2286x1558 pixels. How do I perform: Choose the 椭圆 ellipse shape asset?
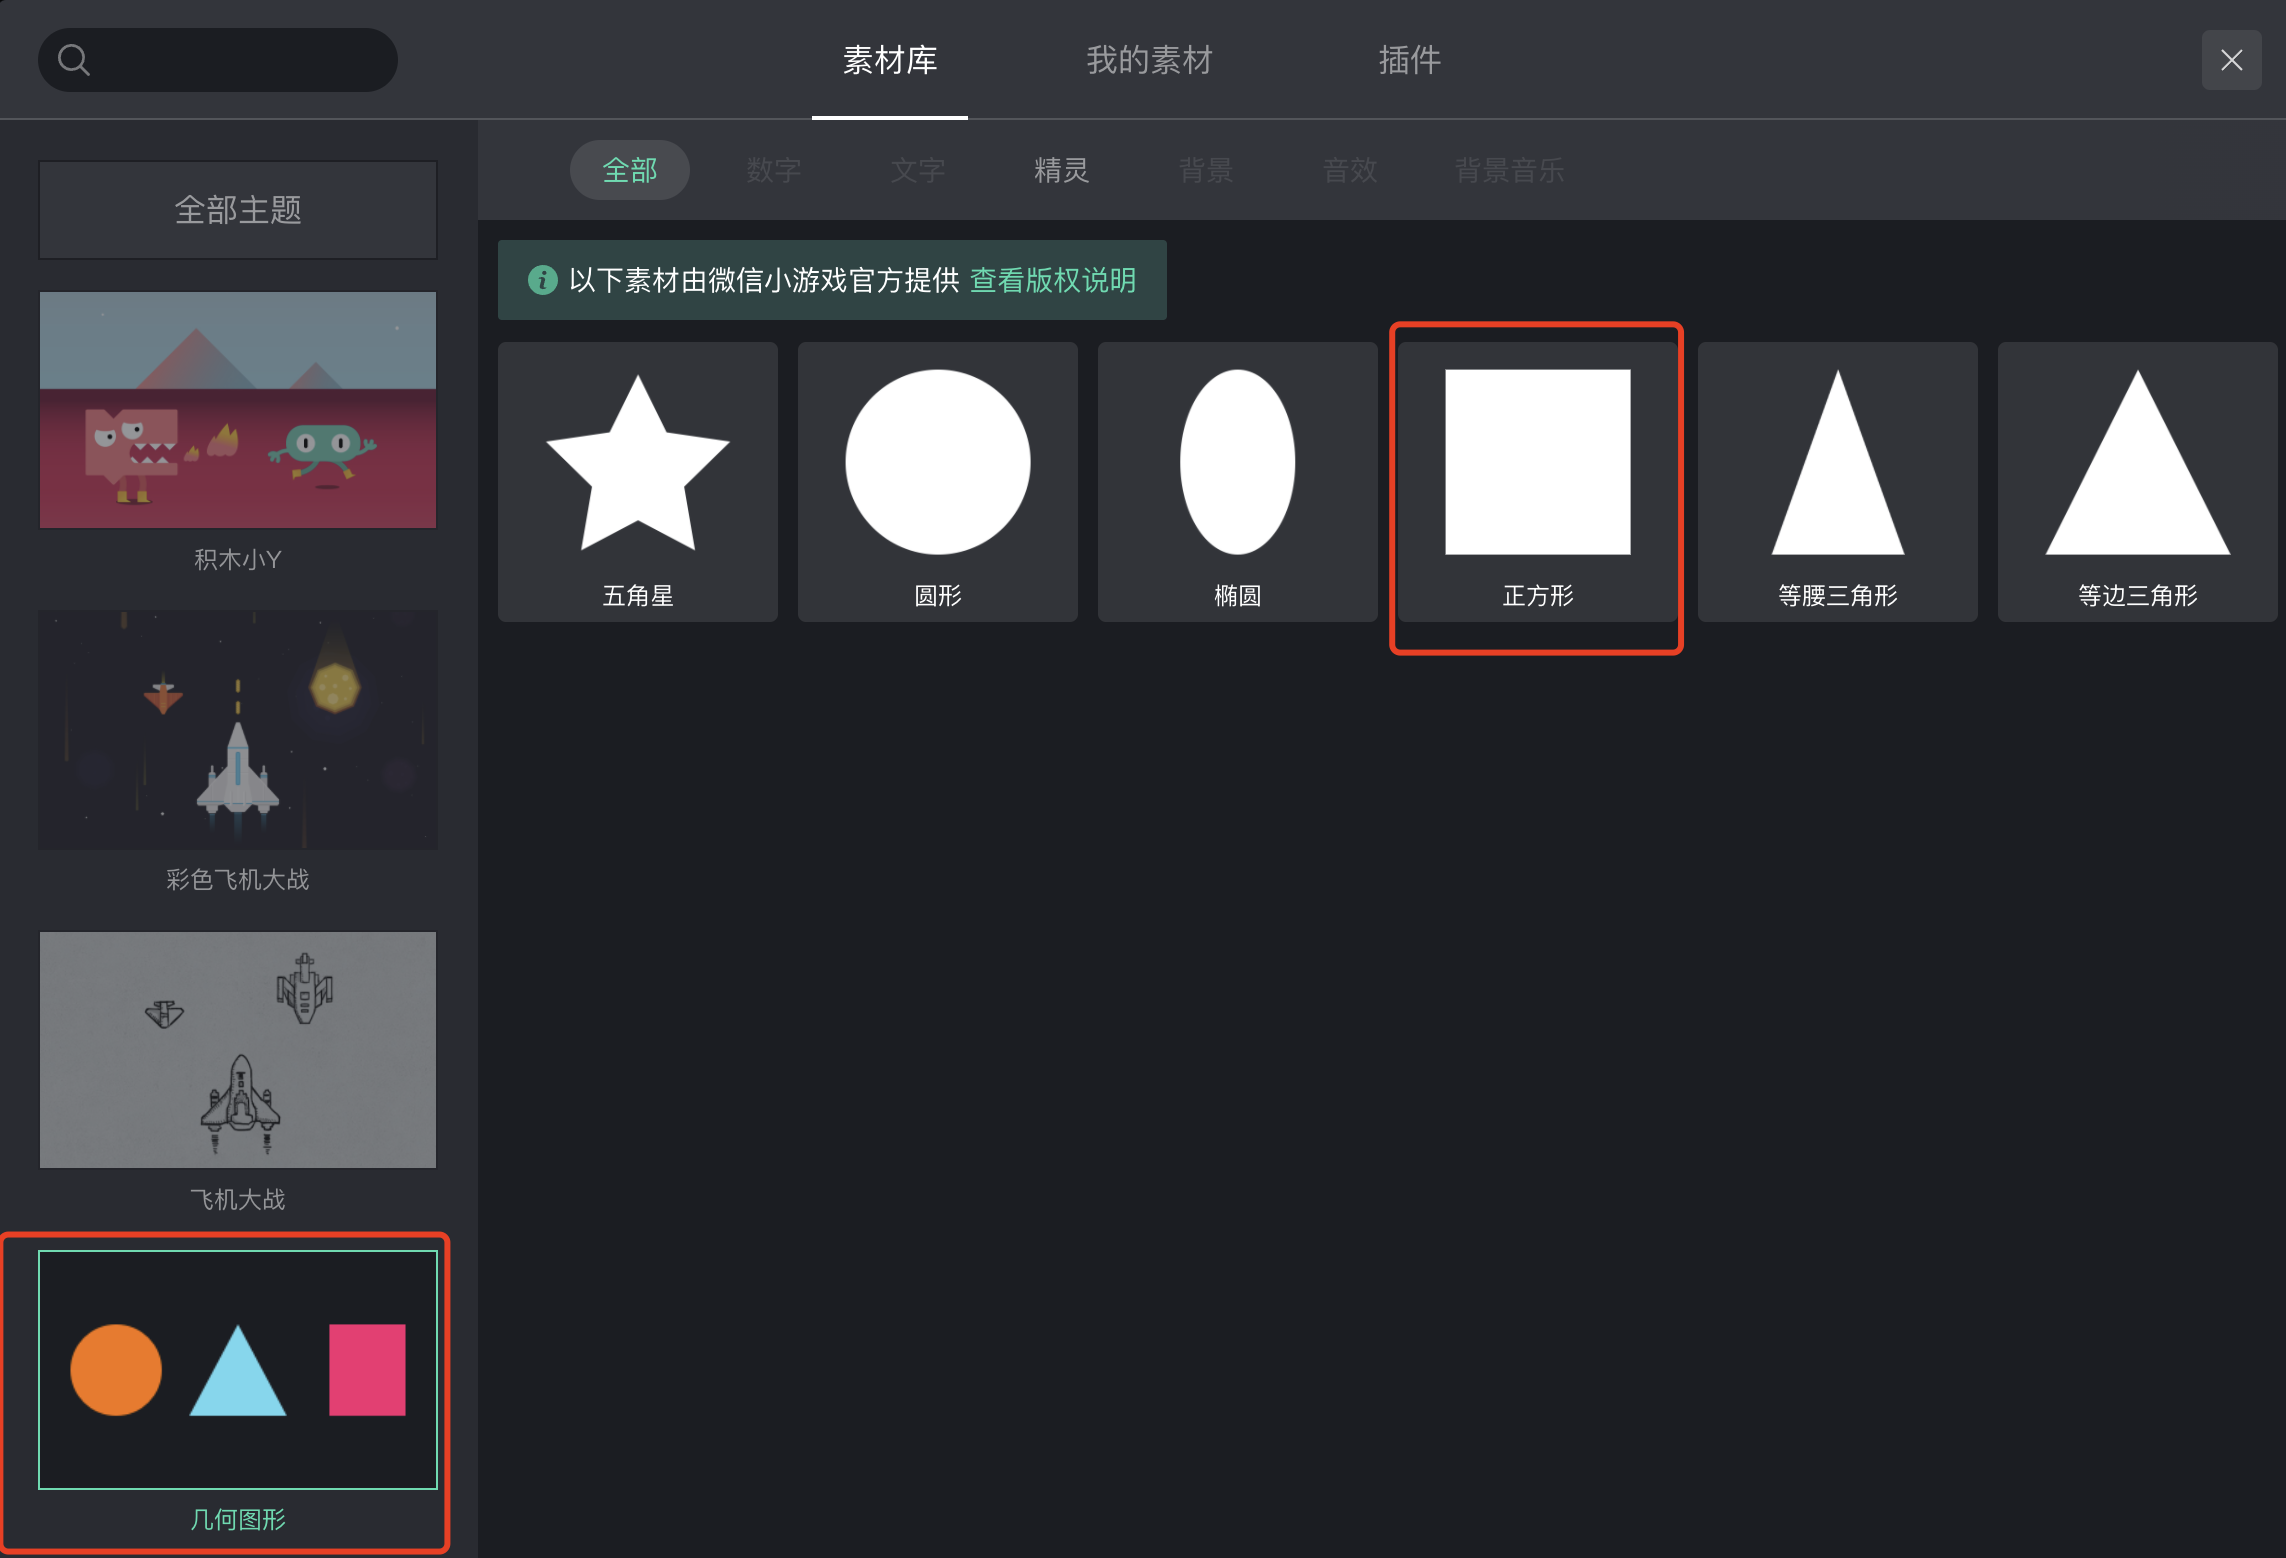coord(1237,481)
